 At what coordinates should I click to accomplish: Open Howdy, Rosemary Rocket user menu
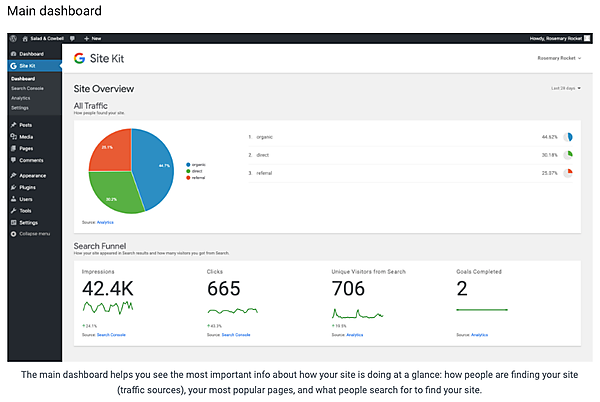(x=558, y=38)
